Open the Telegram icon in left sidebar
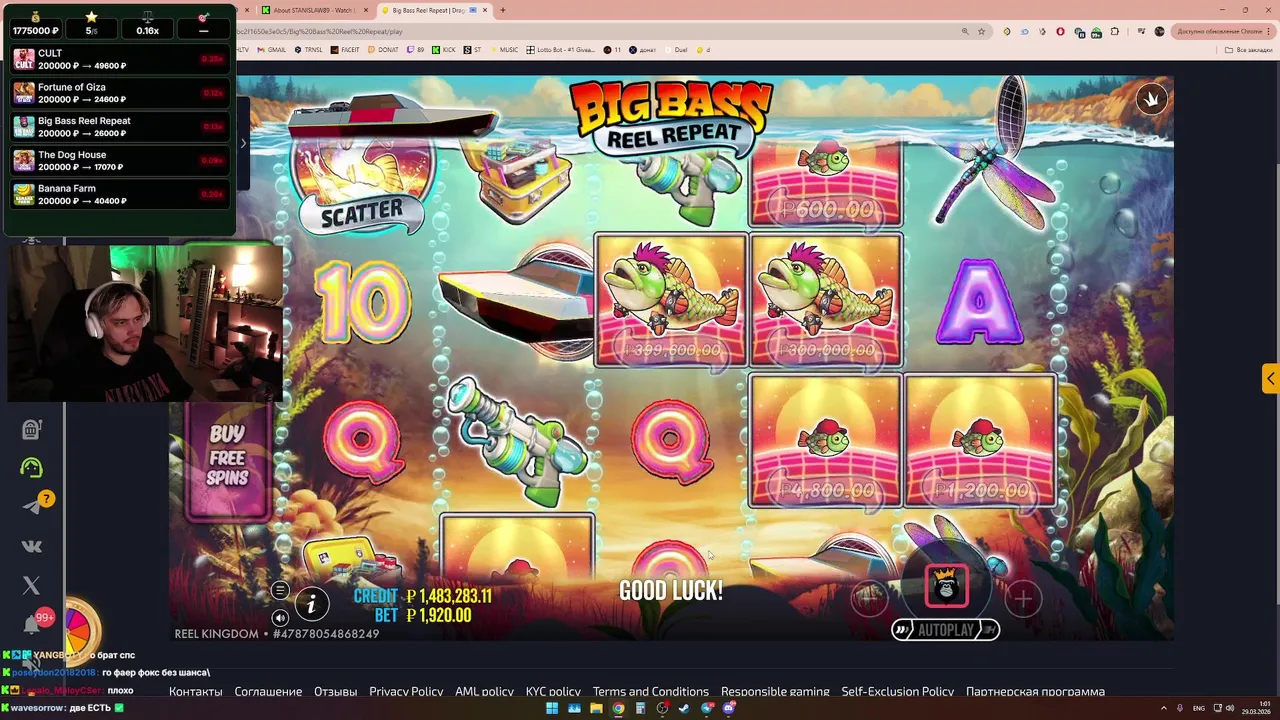The image size is (1280, 720). (x=32, y=506)
